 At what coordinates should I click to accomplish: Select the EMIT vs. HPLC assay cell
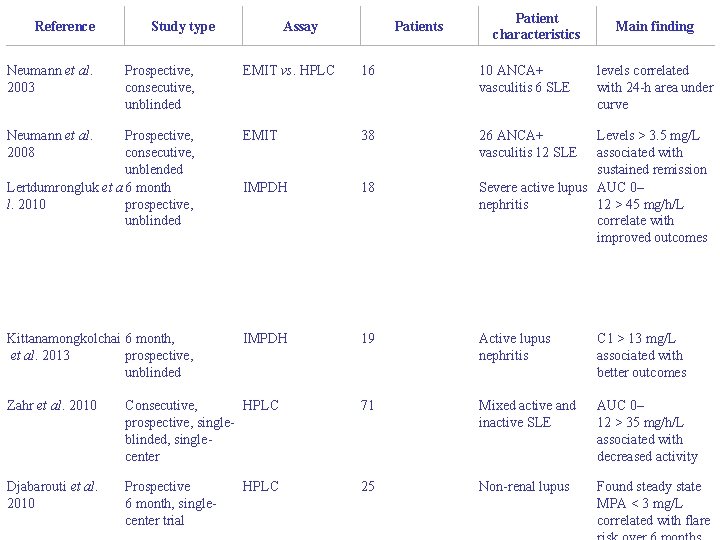[289, 71]
